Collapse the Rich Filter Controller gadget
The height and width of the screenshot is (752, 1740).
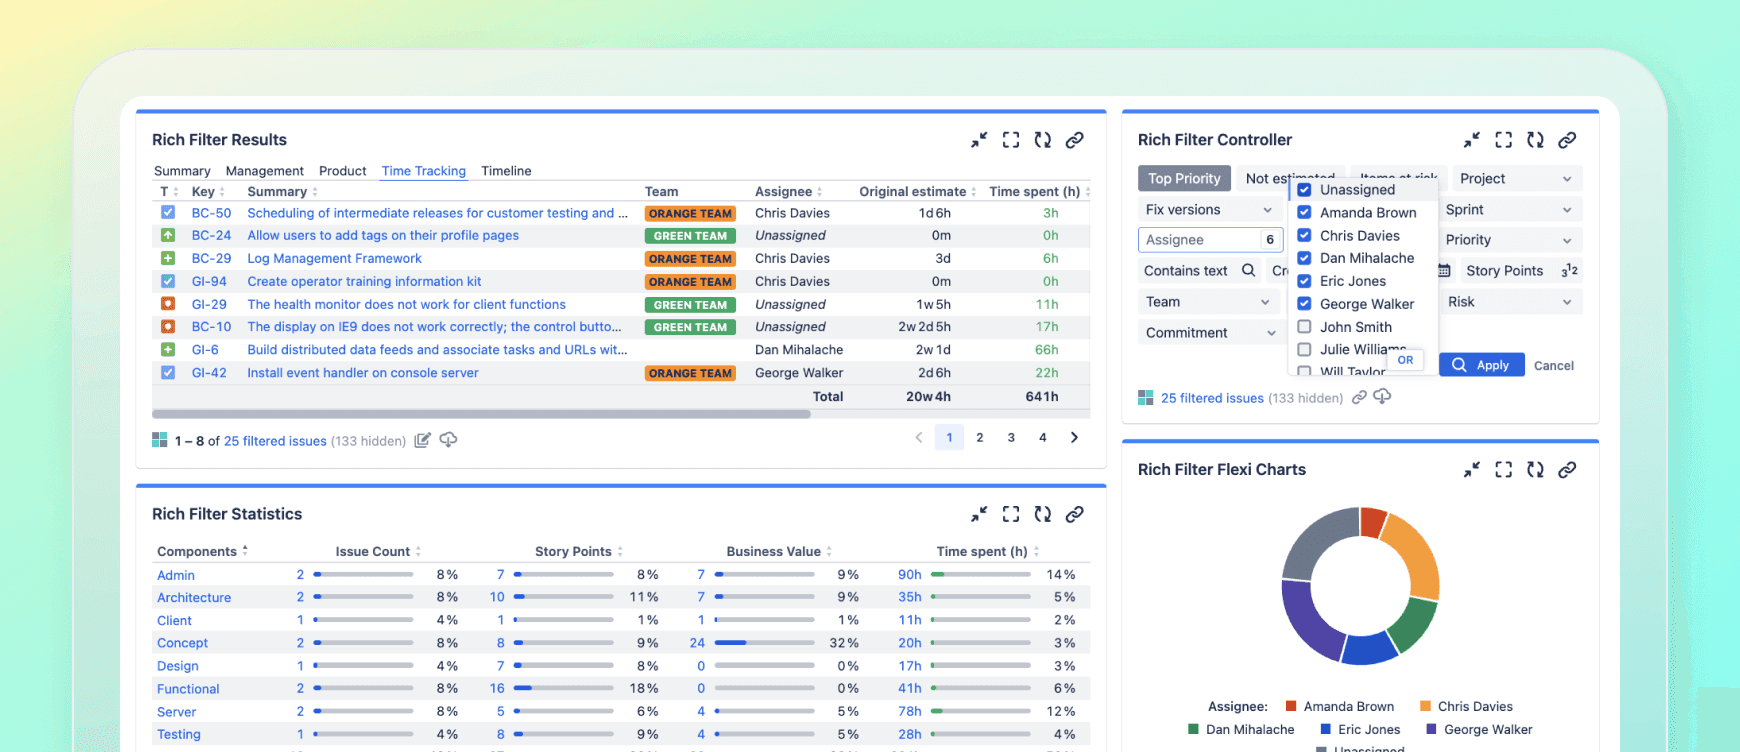coord(1471,140)
